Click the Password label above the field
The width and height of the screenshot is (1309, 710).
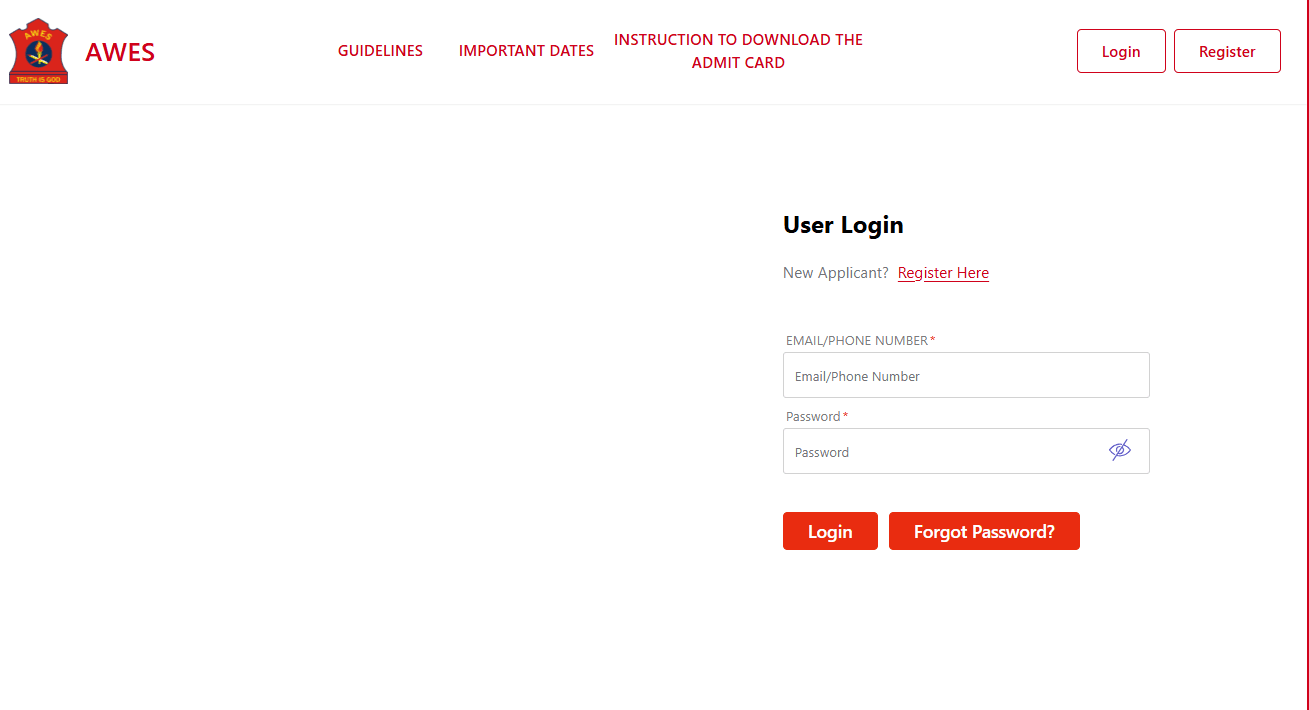click(x=813, y=417)
